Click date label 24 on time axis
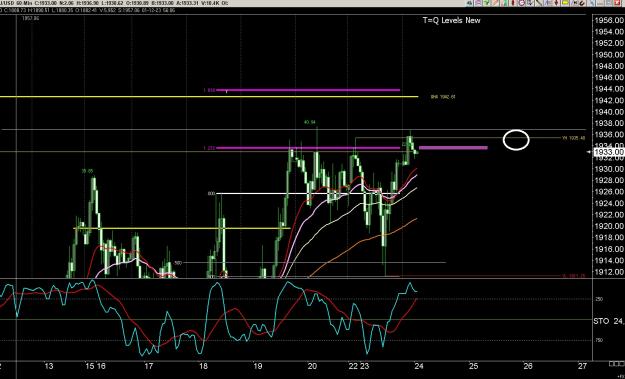Image resolution: width=625 pixels, height=379 pixels. (x=419, y=366)
